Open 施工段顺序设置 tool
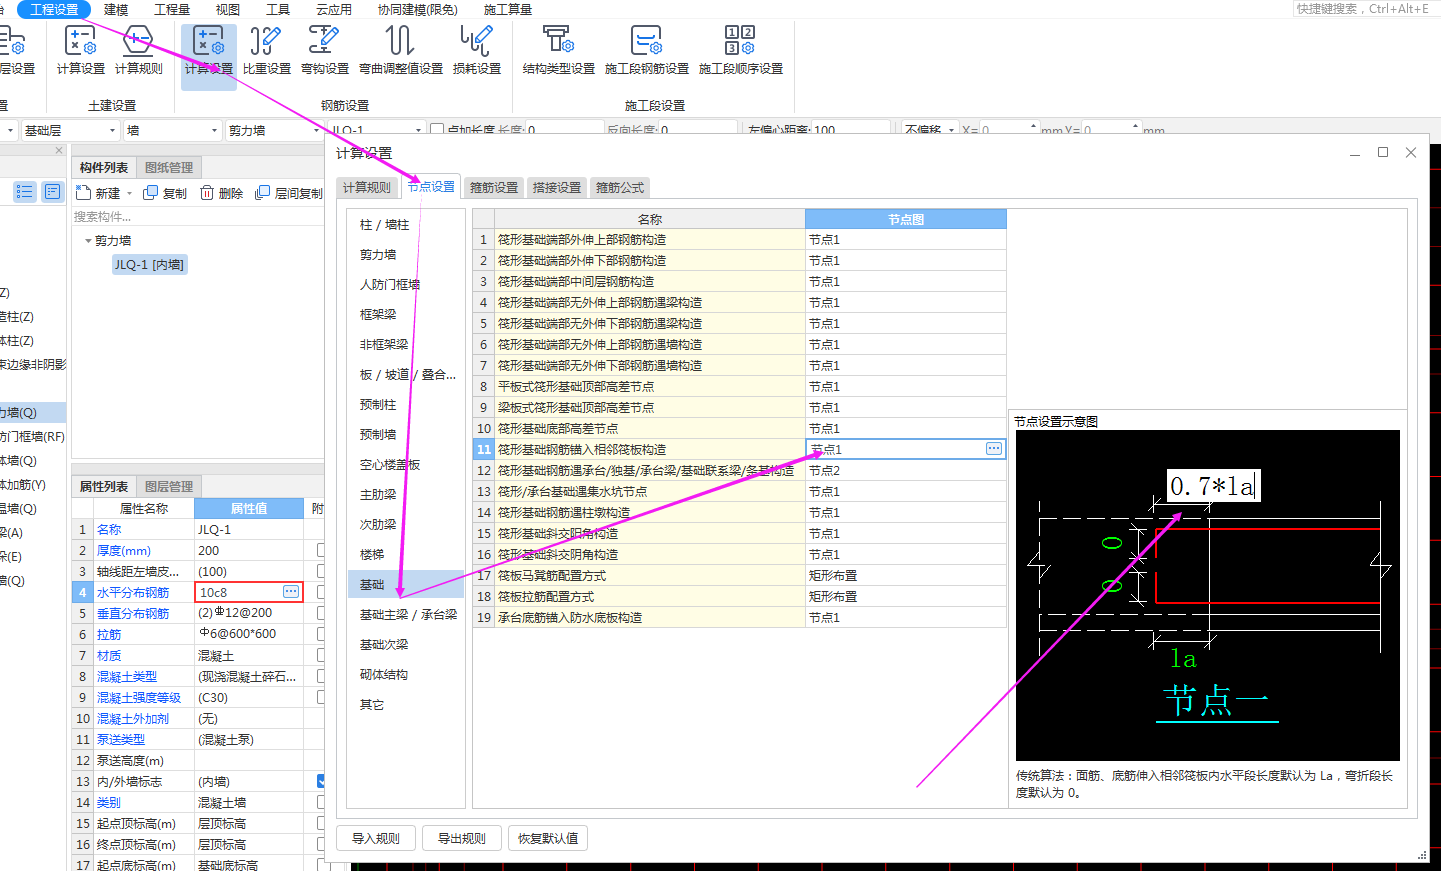This screenshot has height=871, width=1441. pyautogui.click(x=741, y=51)
